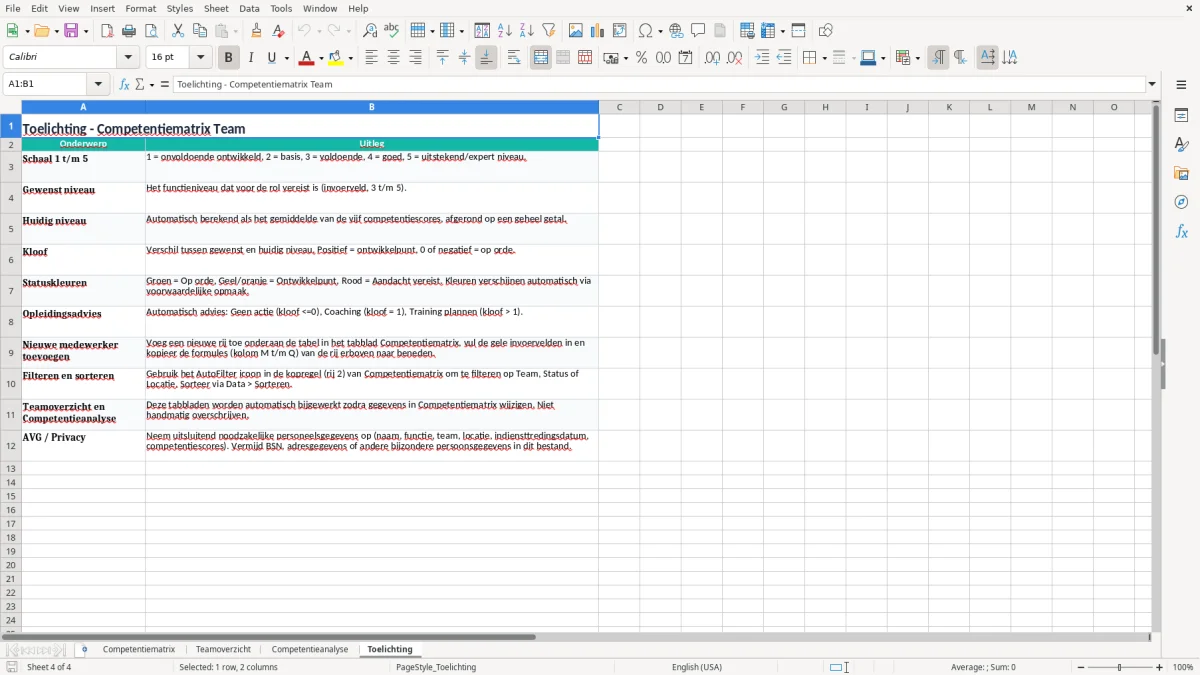Format as percent with the % icon
Screen dimensions: 1200x675
[x=641, y=58]
